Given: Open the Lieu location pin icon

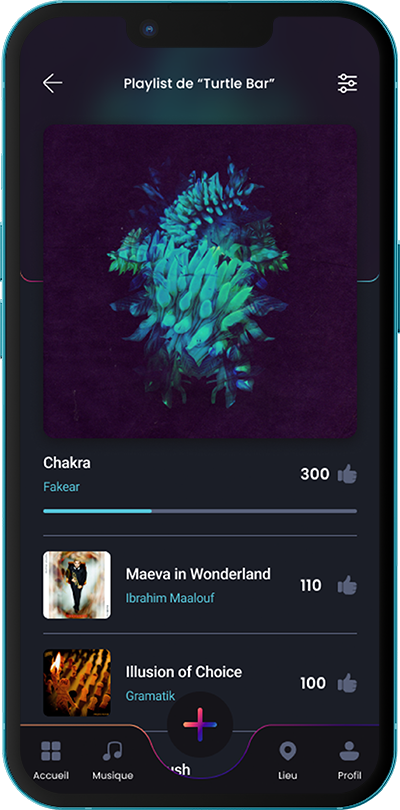Looking at the screenshot, I should pos(287,751).
